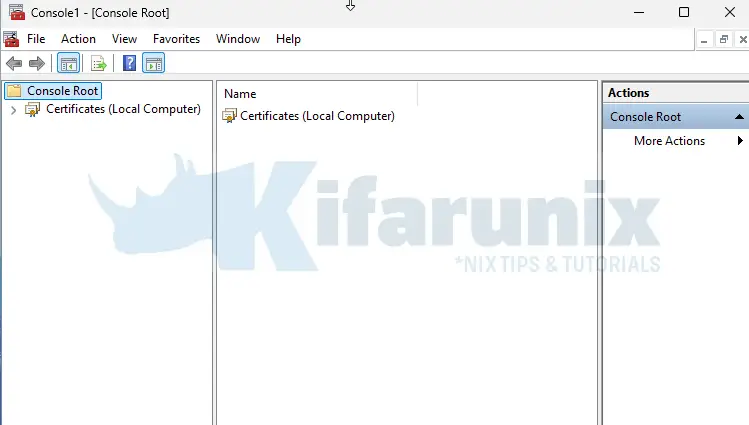Click the Console Root folder icon in the tree
749x425 pixels.
coord(14,91)
